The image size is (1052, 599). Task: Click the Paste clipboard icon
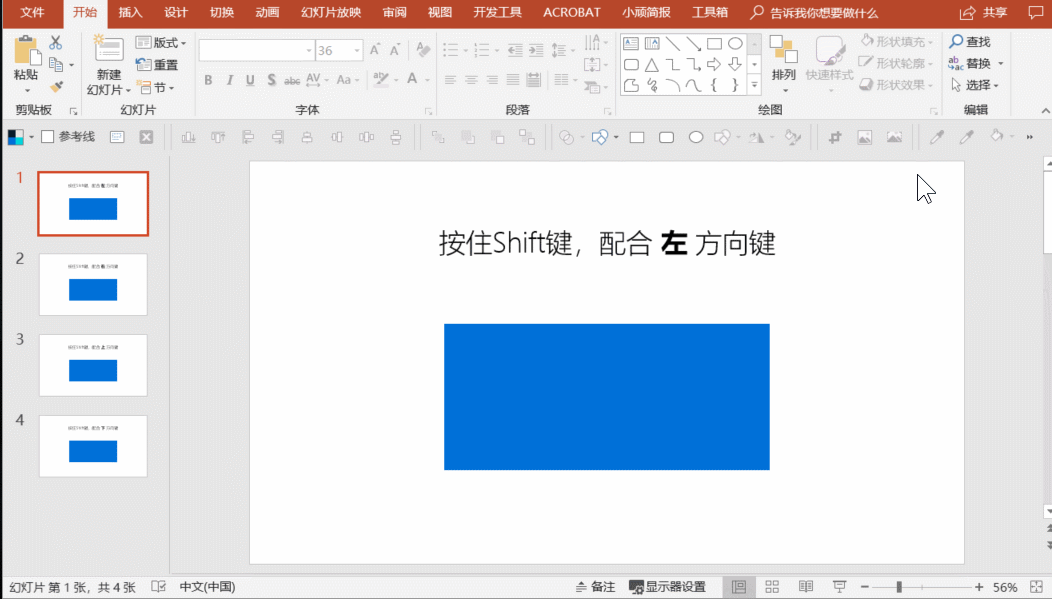pos(26,50)
